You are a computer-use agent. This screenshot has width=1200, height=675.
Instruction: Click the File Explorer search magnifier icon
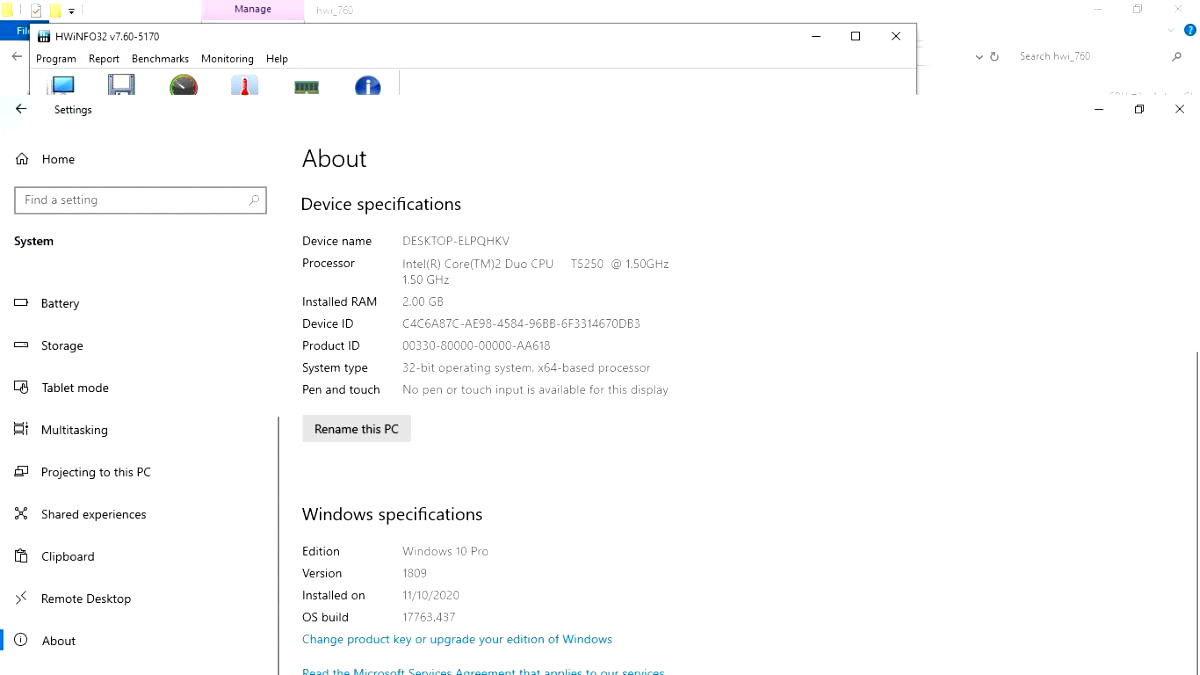1177,57
